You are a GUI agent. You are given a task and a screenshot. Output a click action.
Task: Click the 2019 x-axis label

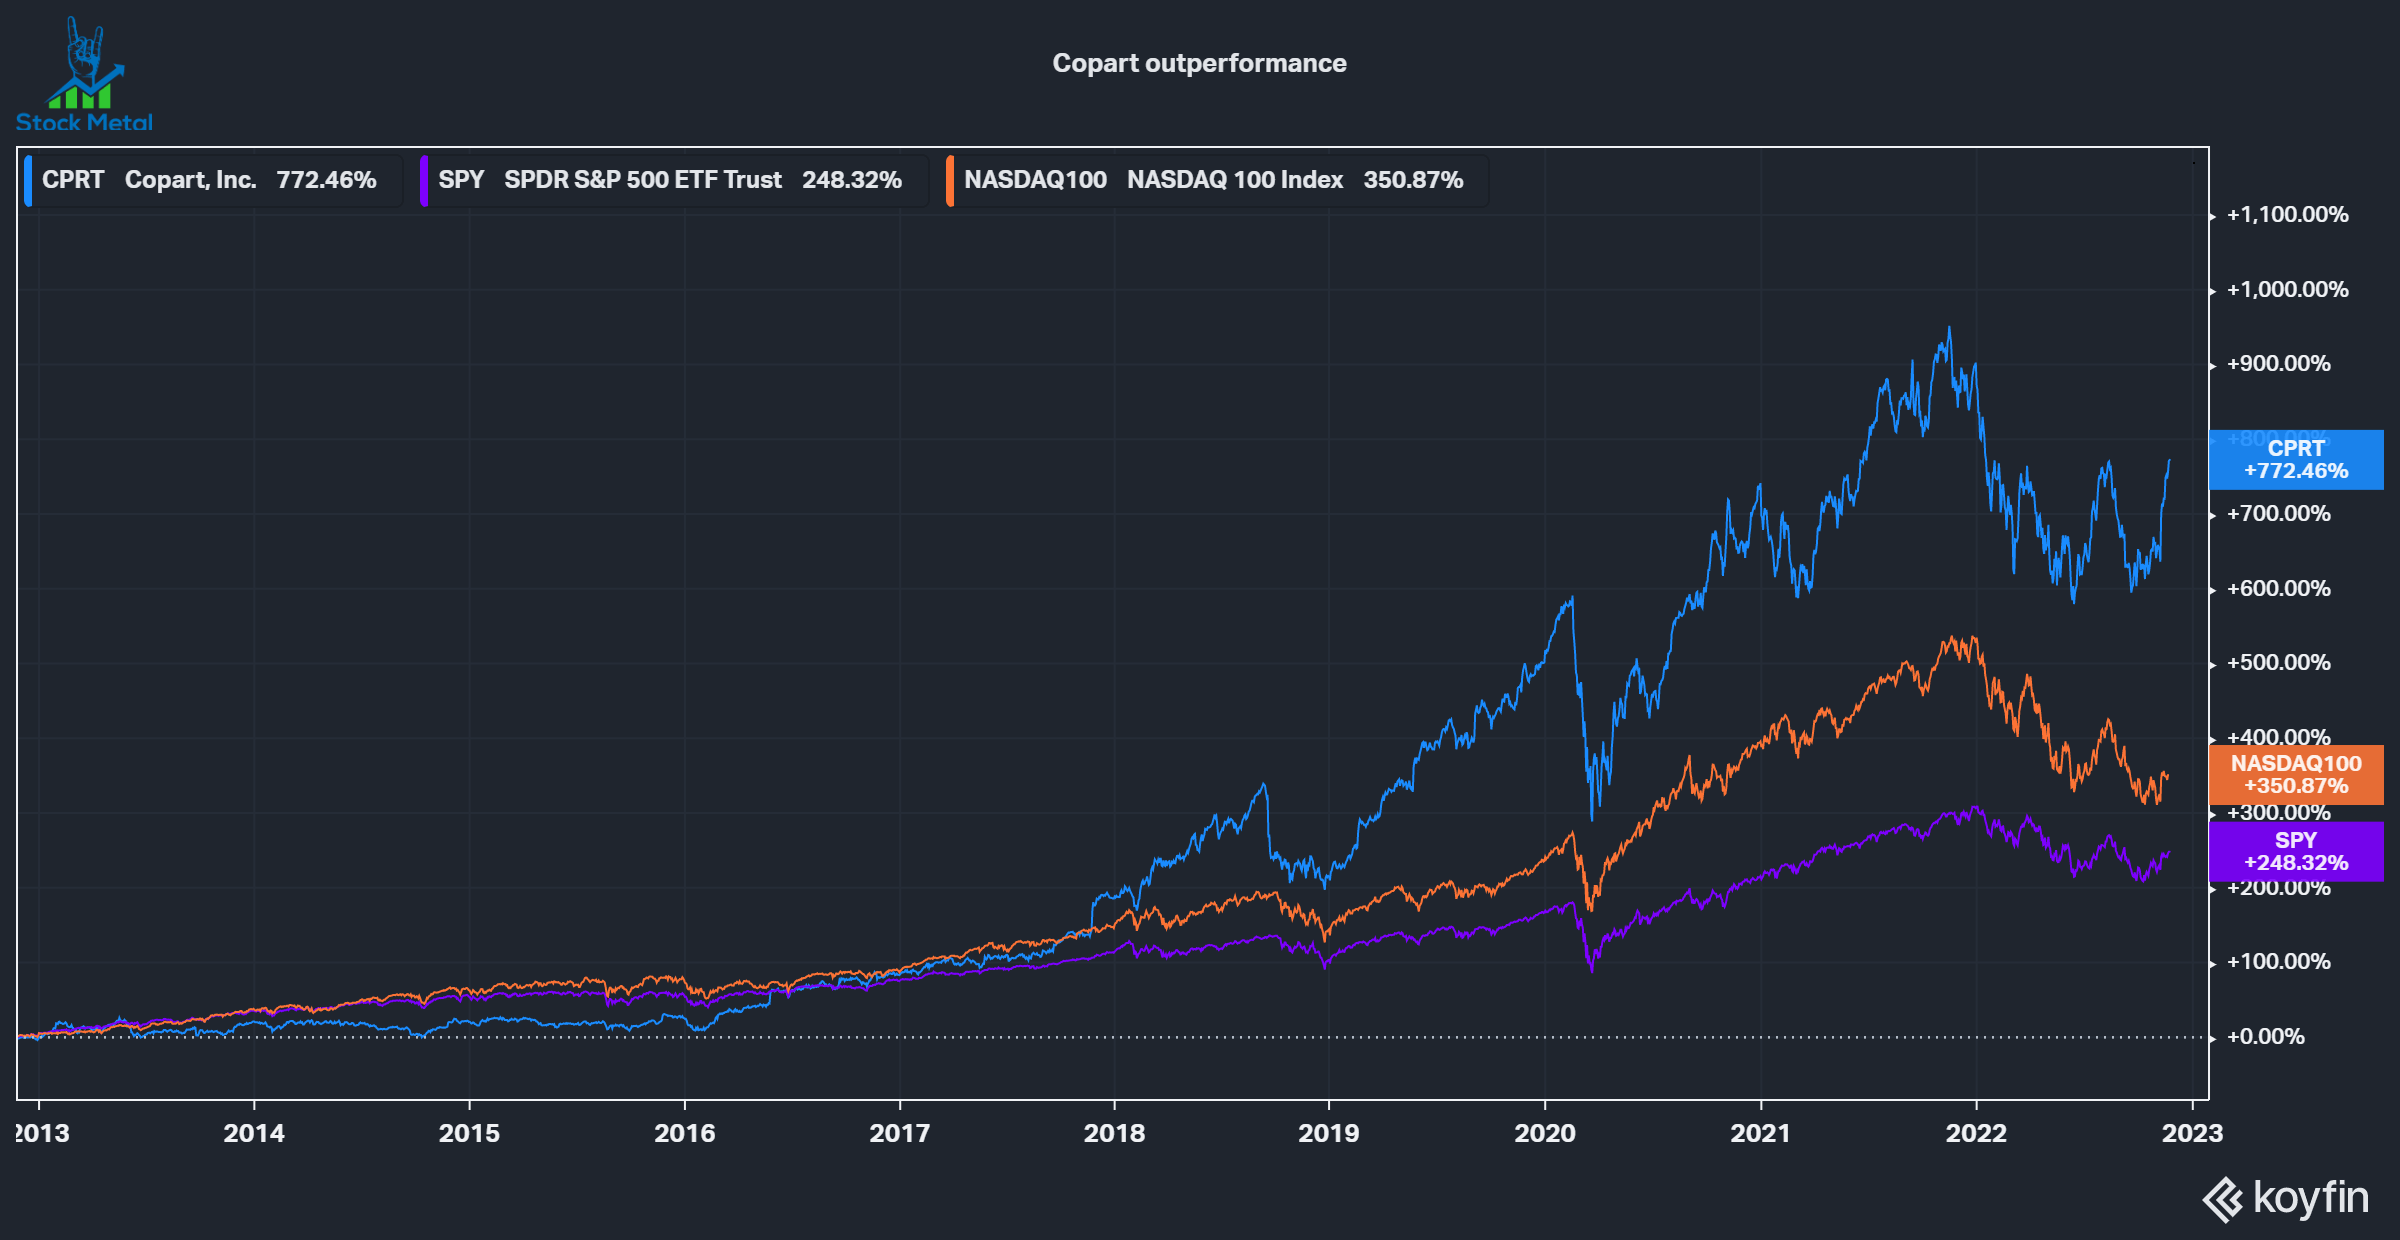tap(1329, 1133)
